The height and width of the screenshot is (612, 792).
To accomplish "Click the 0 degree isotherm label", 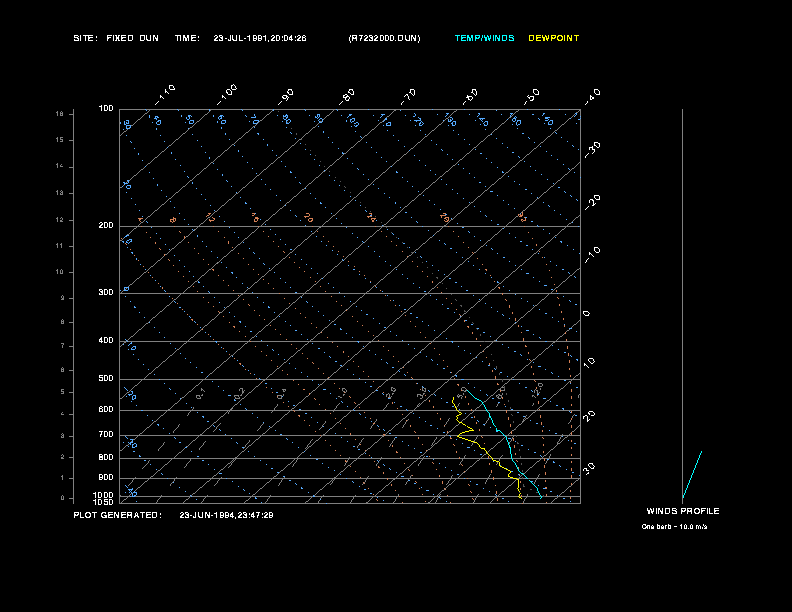I will coord(587,313).
